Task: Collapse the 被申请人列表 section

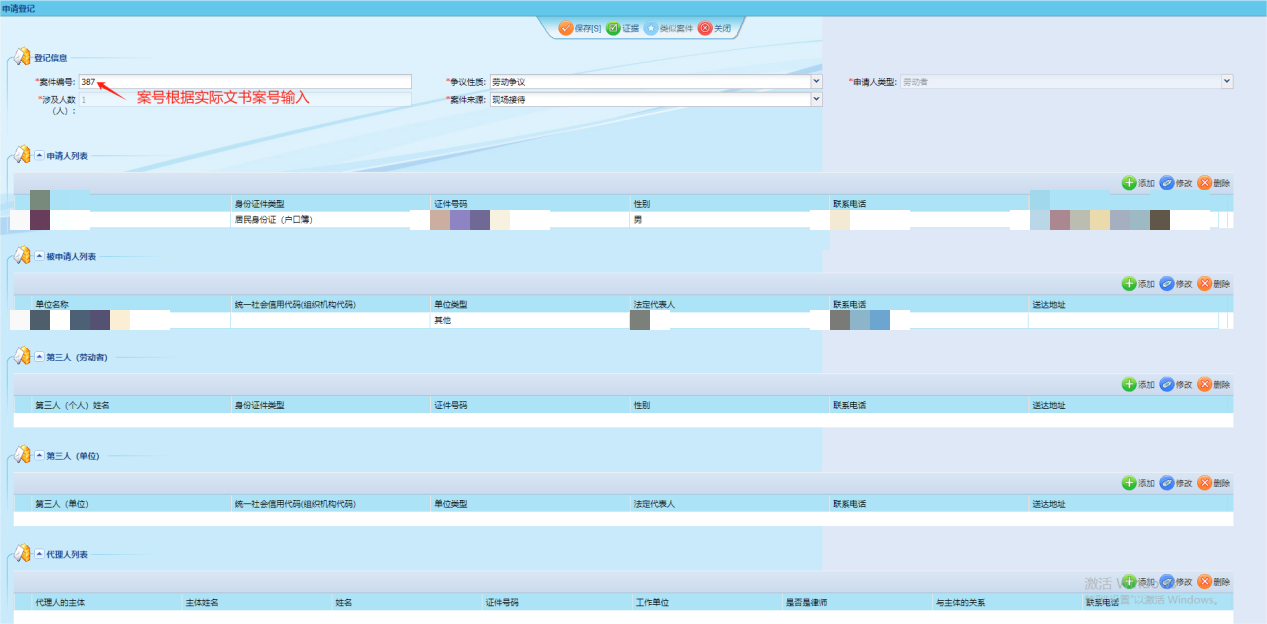Action: 39,257
